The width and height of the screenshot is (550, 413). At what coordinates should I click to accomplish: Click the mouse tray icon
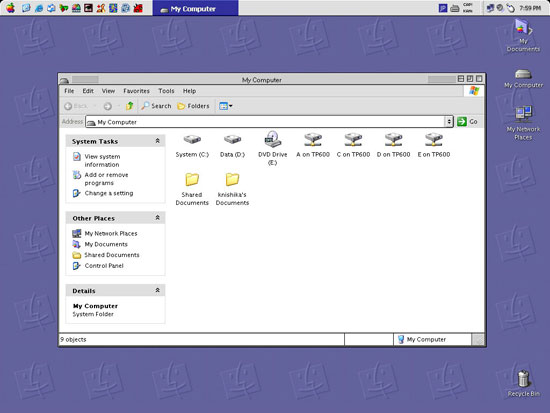pos(511,8)
